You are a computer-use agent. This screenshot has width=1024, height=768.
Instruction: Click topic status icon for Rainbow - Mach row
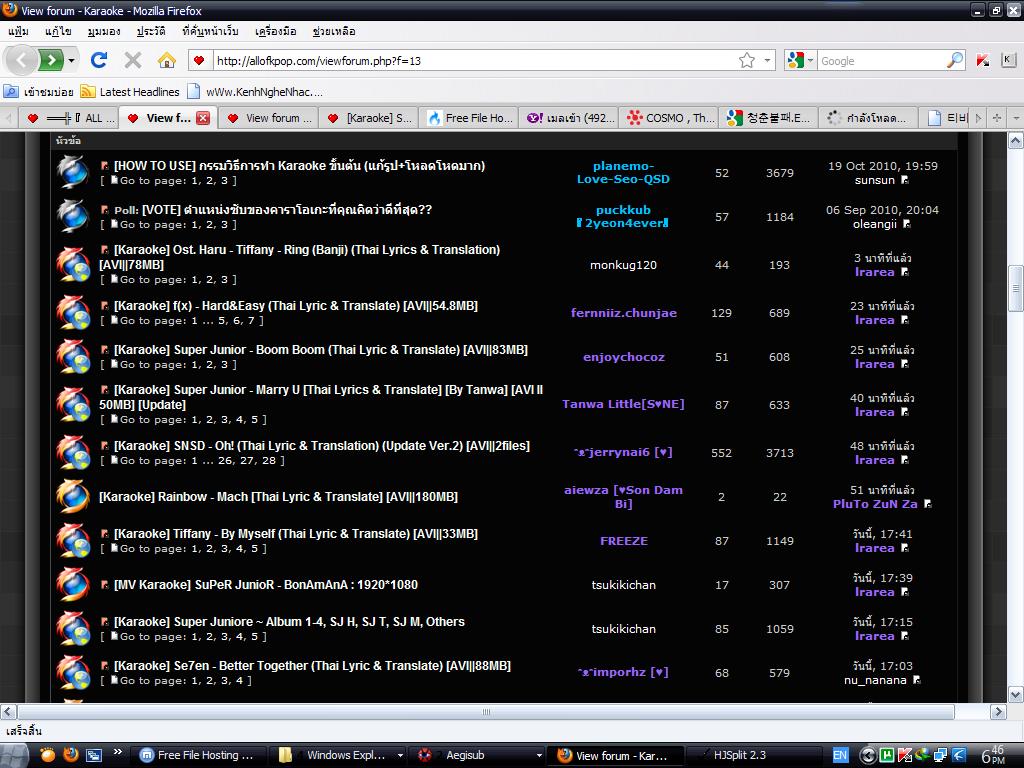(72, 497)
